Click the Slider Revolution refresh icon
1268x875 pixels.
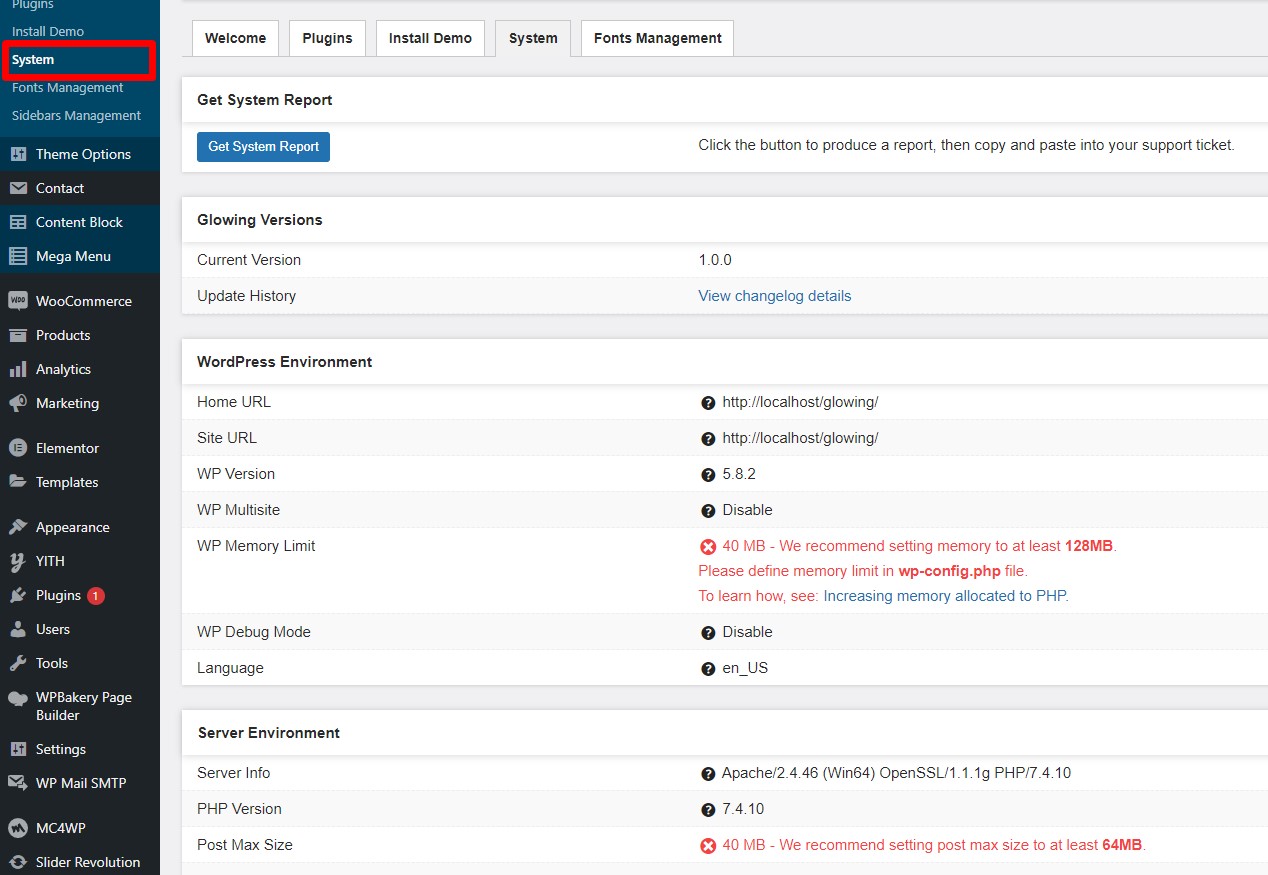[x=18, y=862]
